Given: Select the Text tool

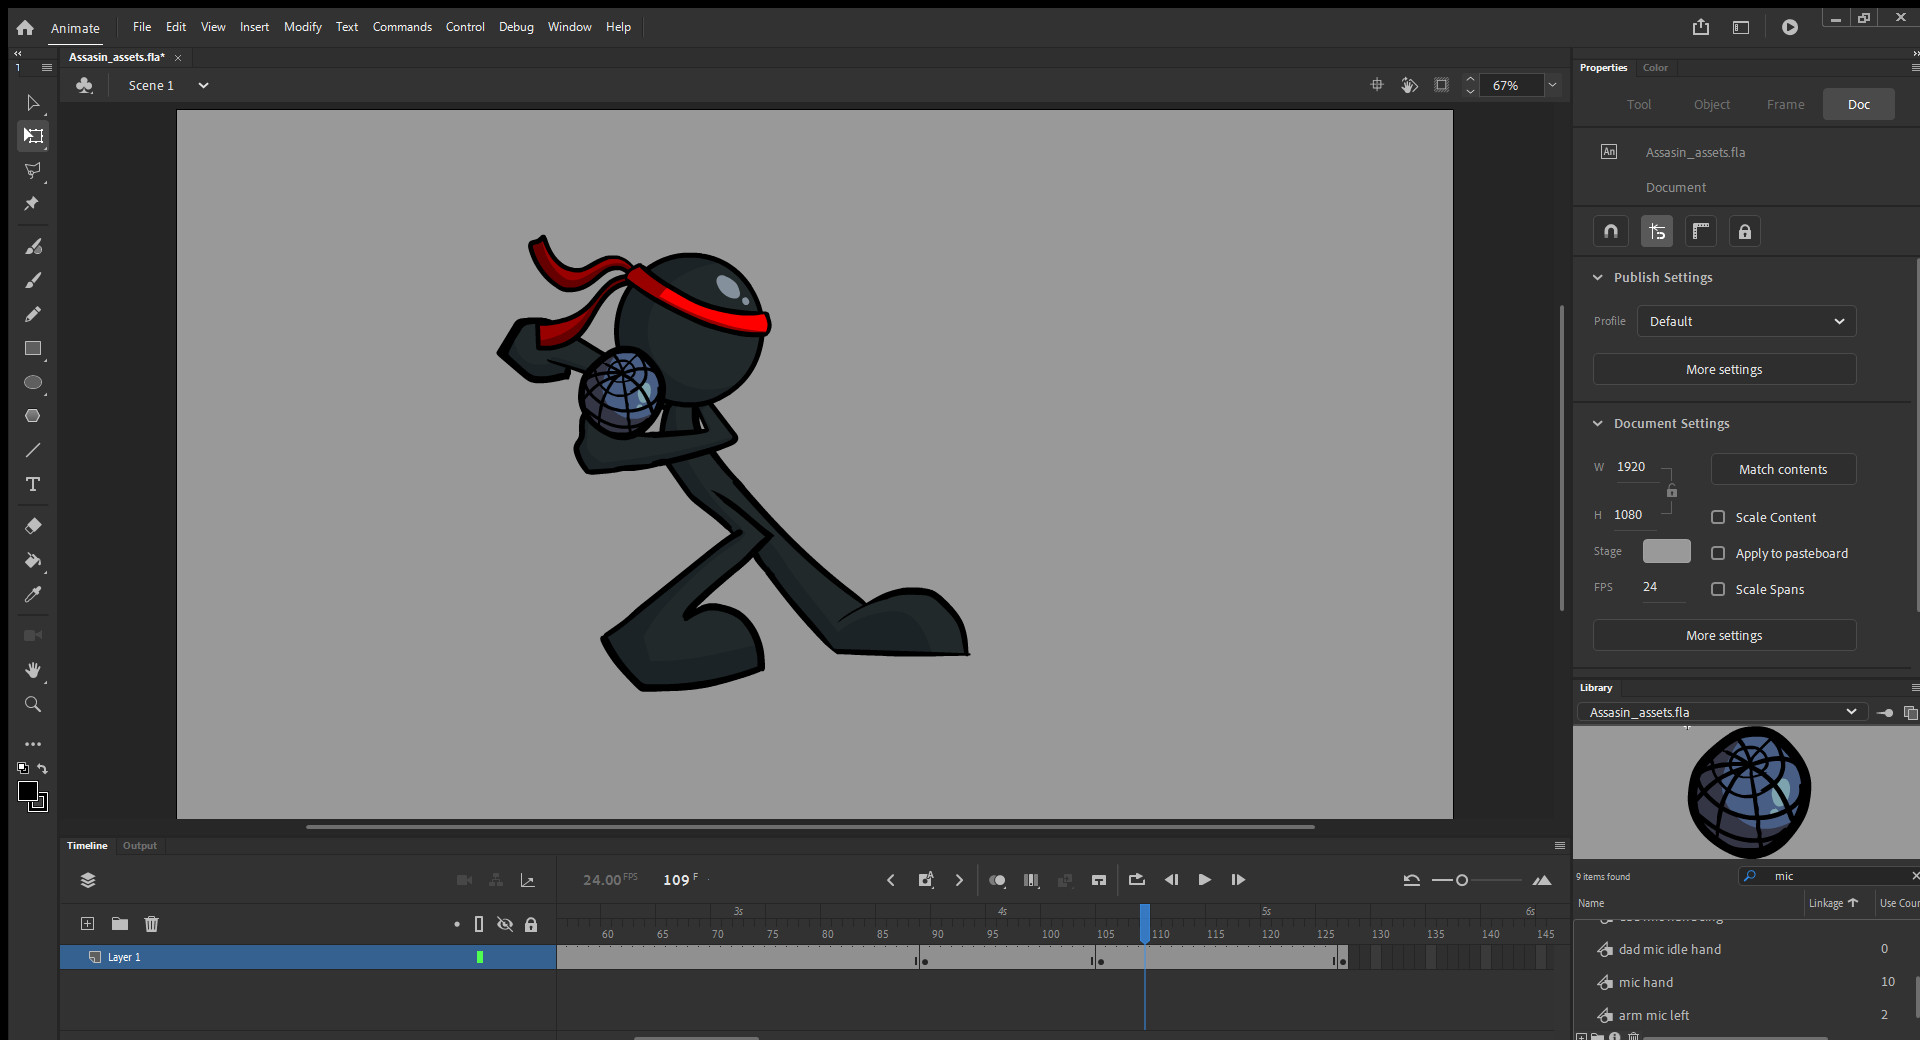Looking at the screenshot, I should click(x=33, y=485).
